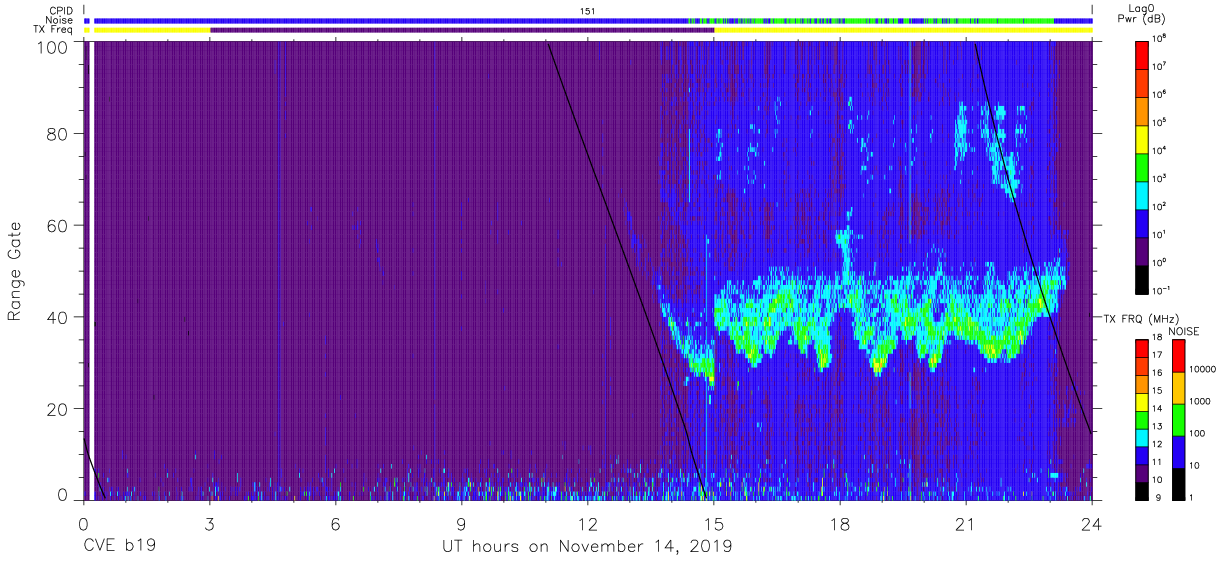Click the '21' tick on the time axis

[966, 523]
